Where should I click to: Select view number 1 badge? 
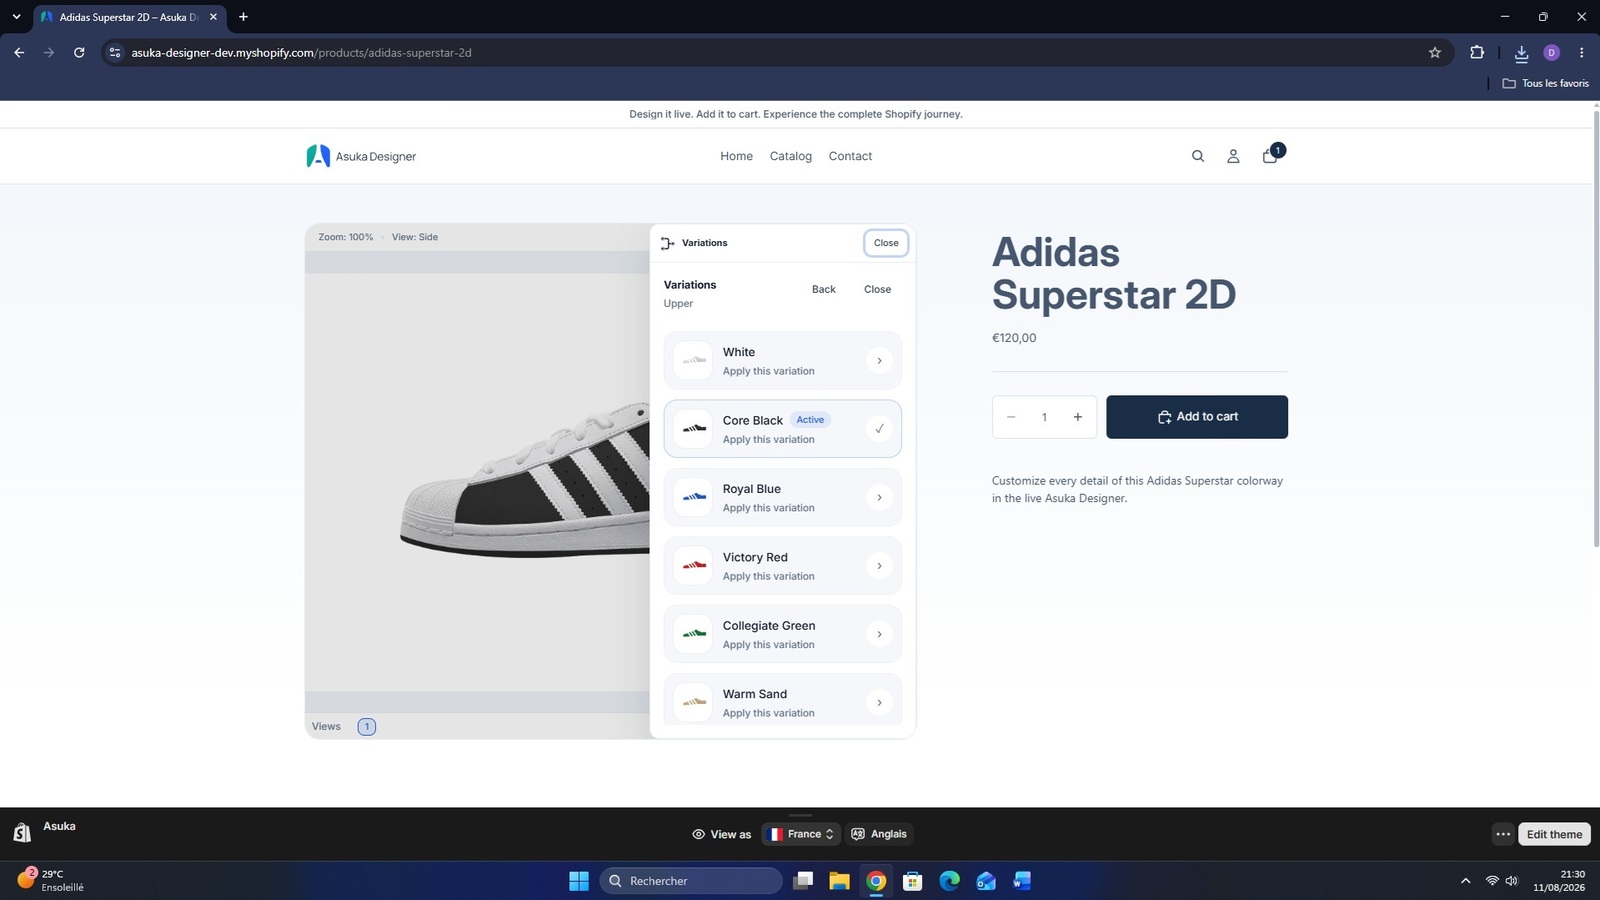tap(367, 727)
